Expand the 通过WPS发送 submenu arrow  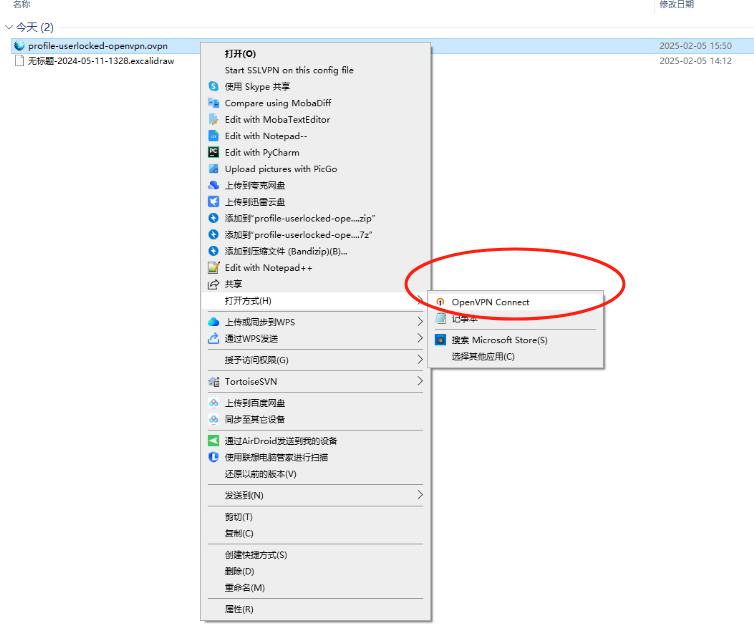[420, 338]
